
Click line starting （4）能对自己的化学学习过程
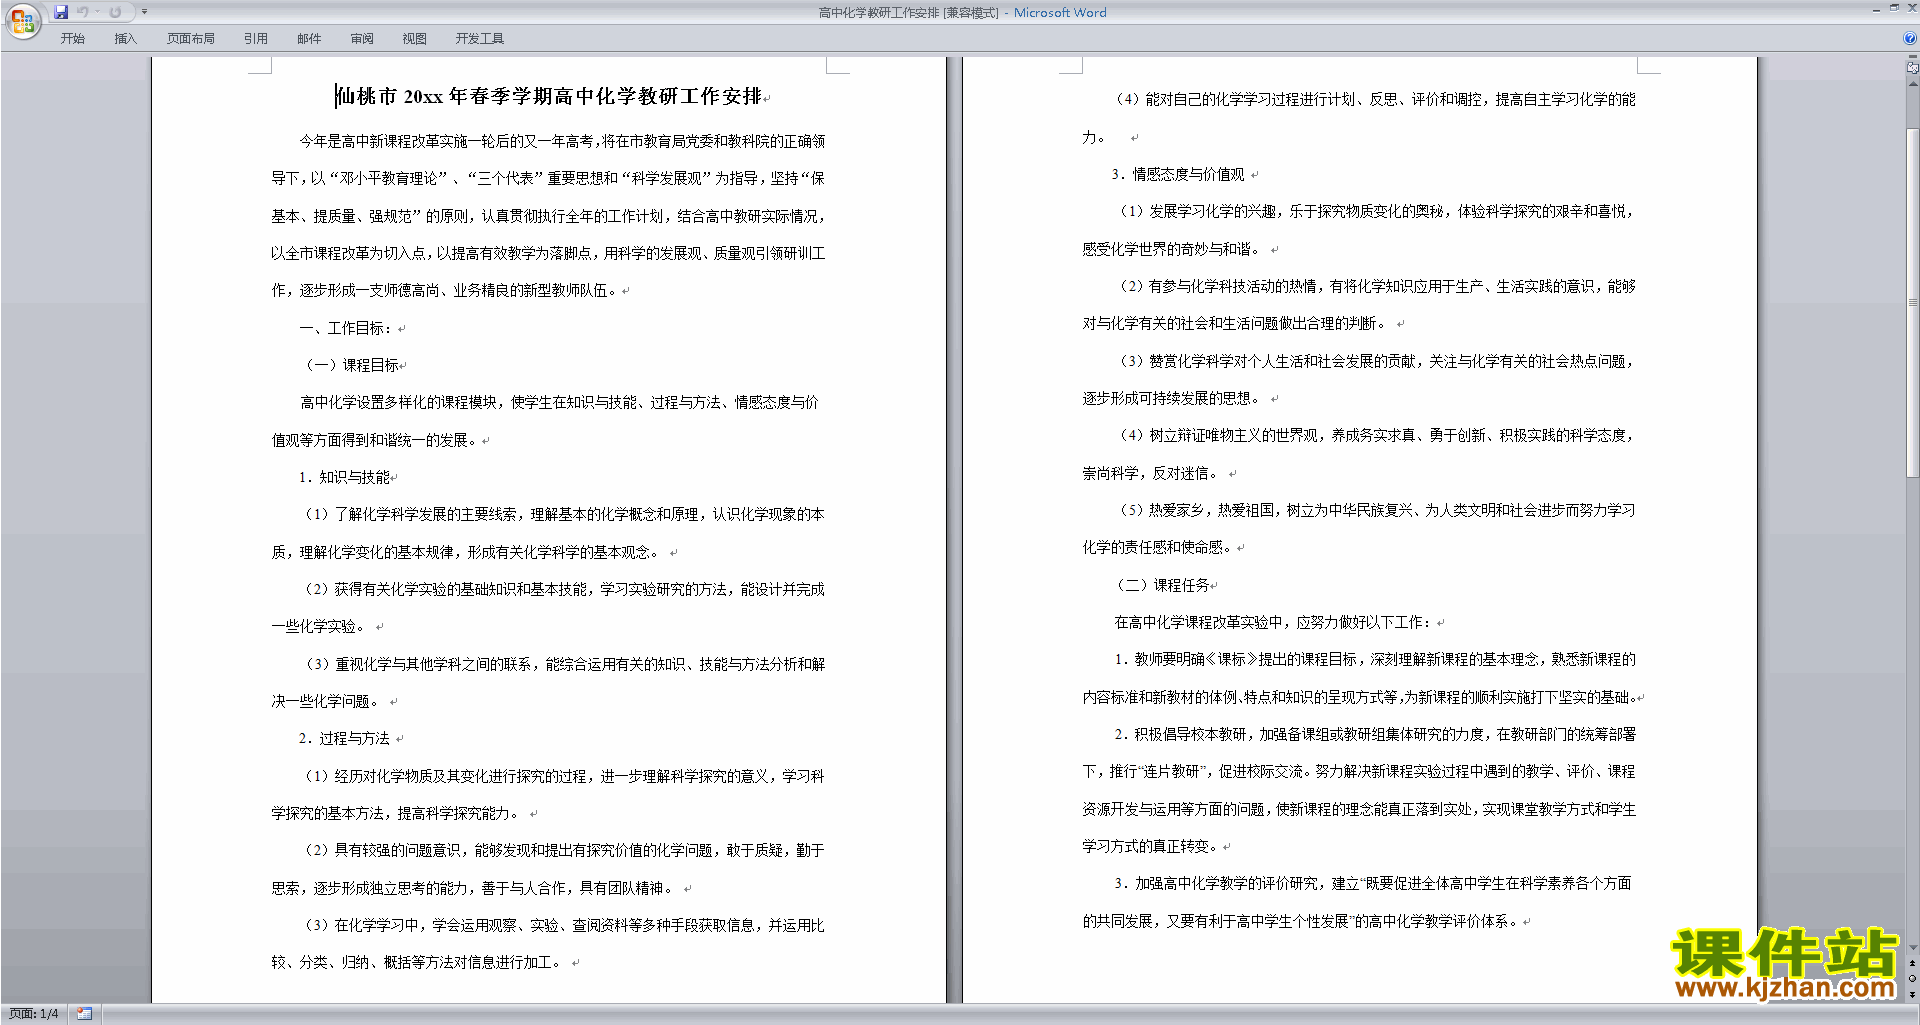1374,99
